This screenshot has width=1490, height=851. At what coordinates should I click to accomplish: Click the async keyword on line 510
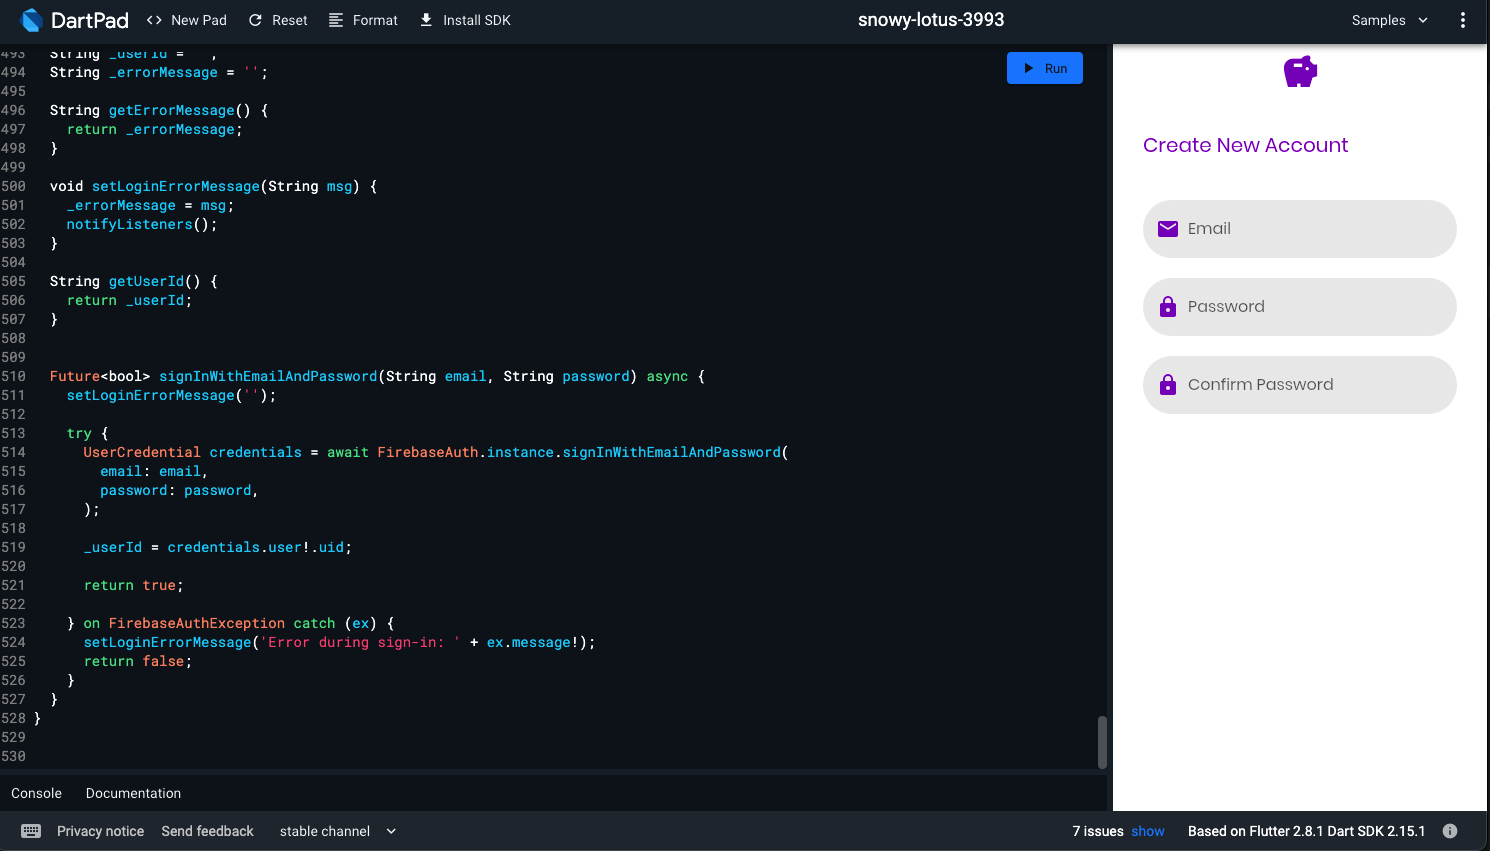coord(667,376)
